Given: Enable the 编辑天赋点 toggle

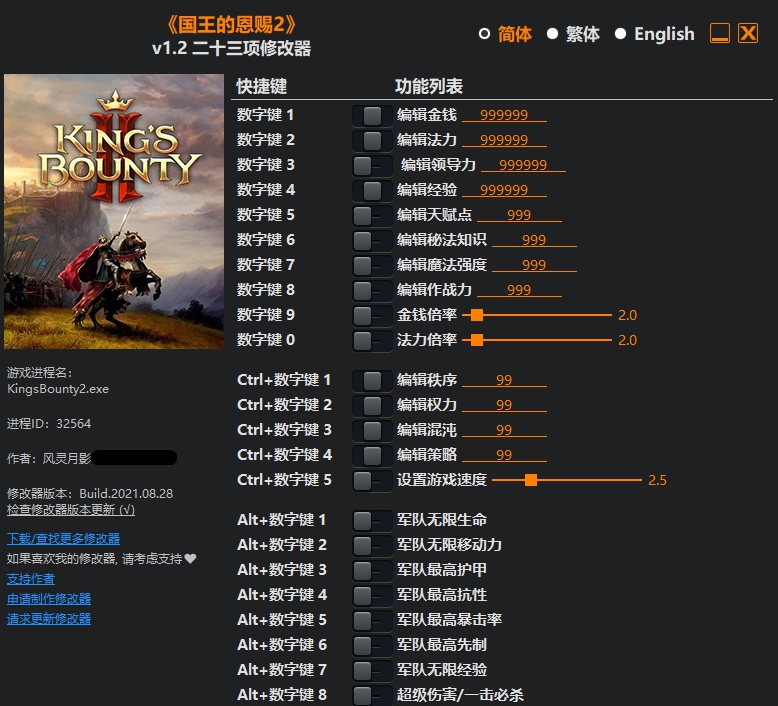Looking at the screenshot, I should coord(372,216).
